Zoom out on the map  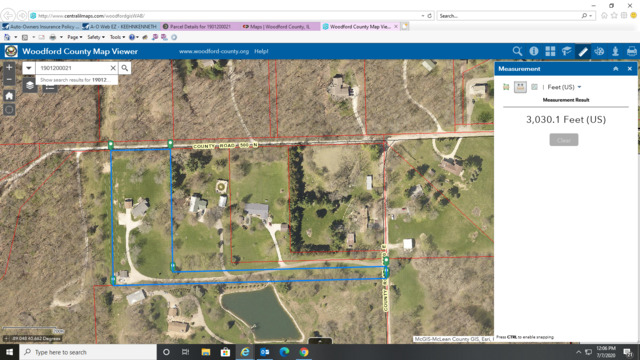[x=9, y=80]
